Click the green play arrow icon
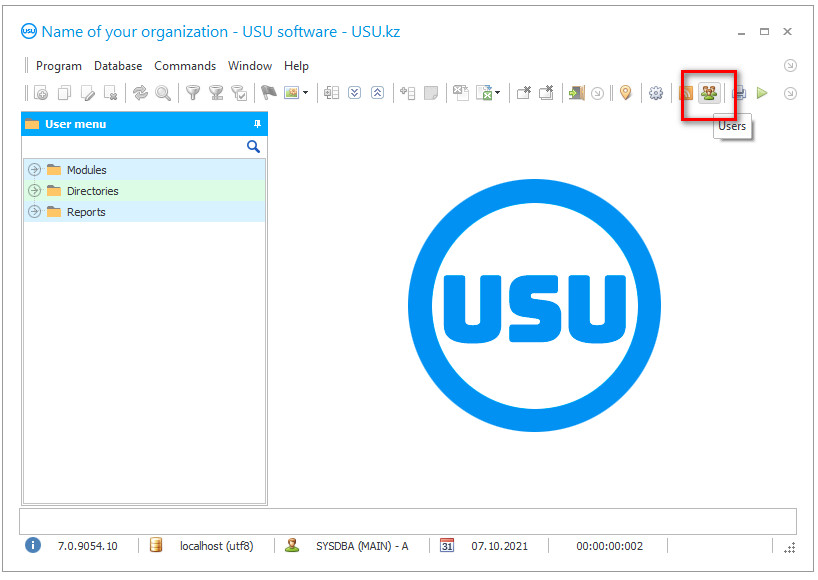This screenshot has width=818, height=580. [762, 93]
